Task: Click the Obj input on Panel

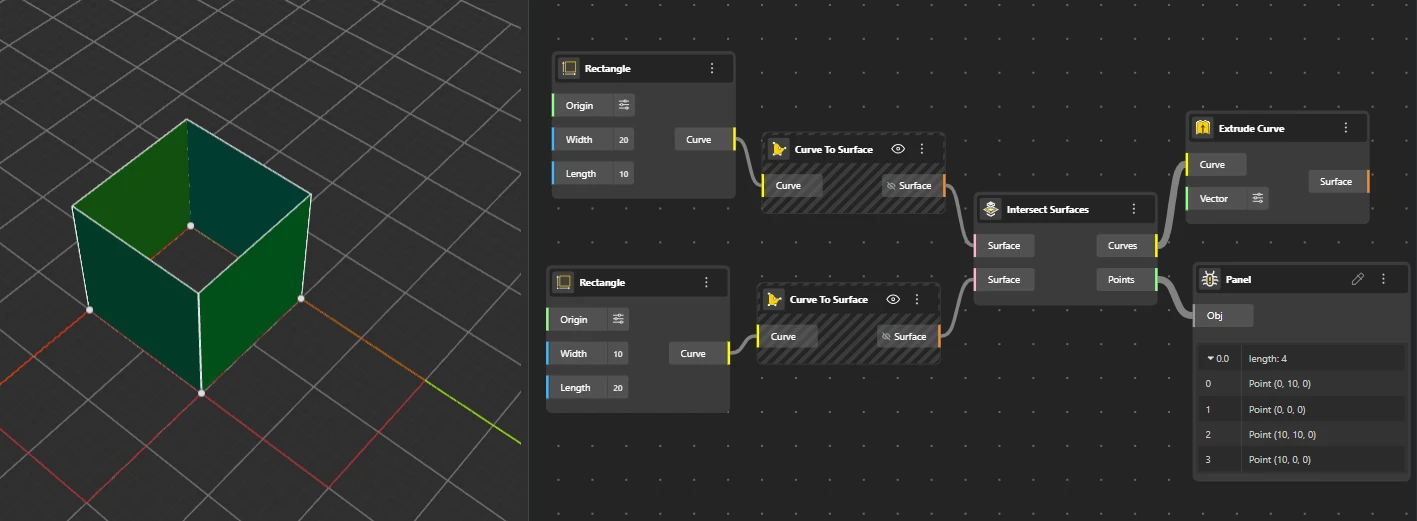Action: click(1222, 315)
